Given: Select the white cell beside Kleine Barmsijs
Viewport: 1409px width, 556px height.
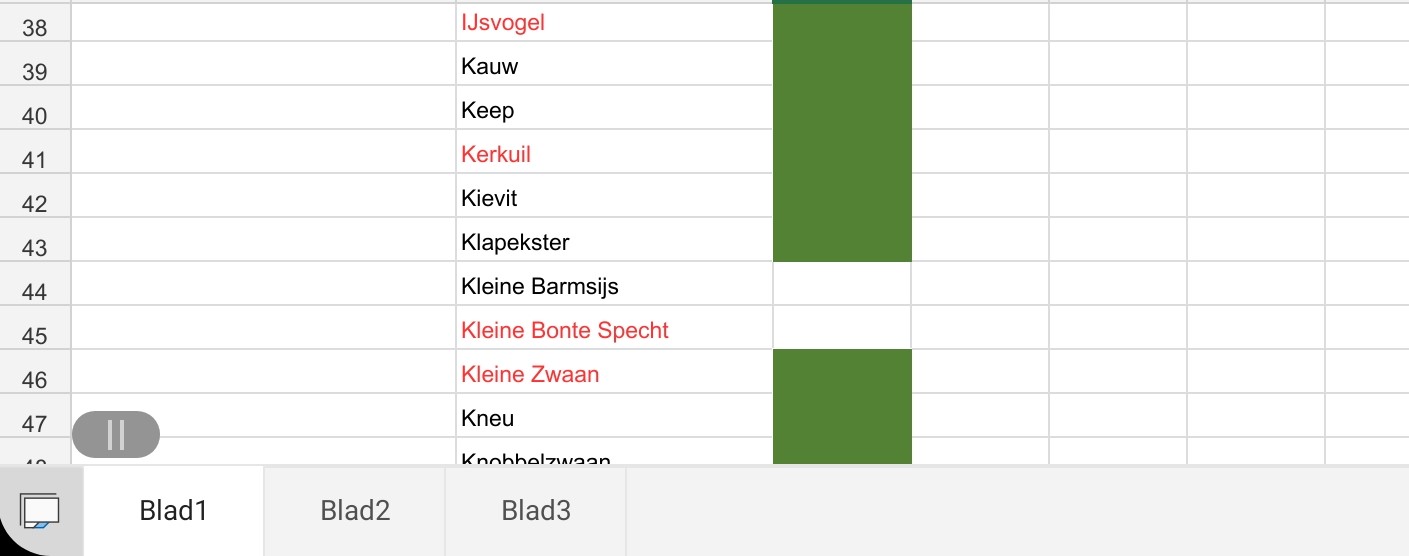Looking at the screenshot, I should coord(842,286).
